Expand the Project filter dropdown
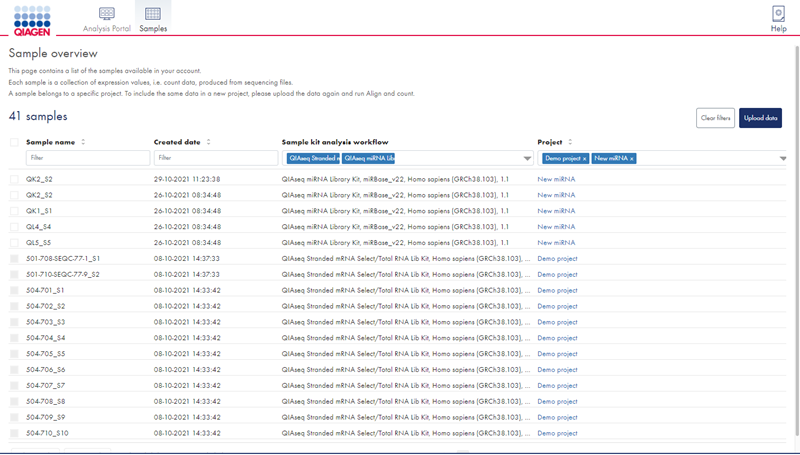 tap(783, 159)
